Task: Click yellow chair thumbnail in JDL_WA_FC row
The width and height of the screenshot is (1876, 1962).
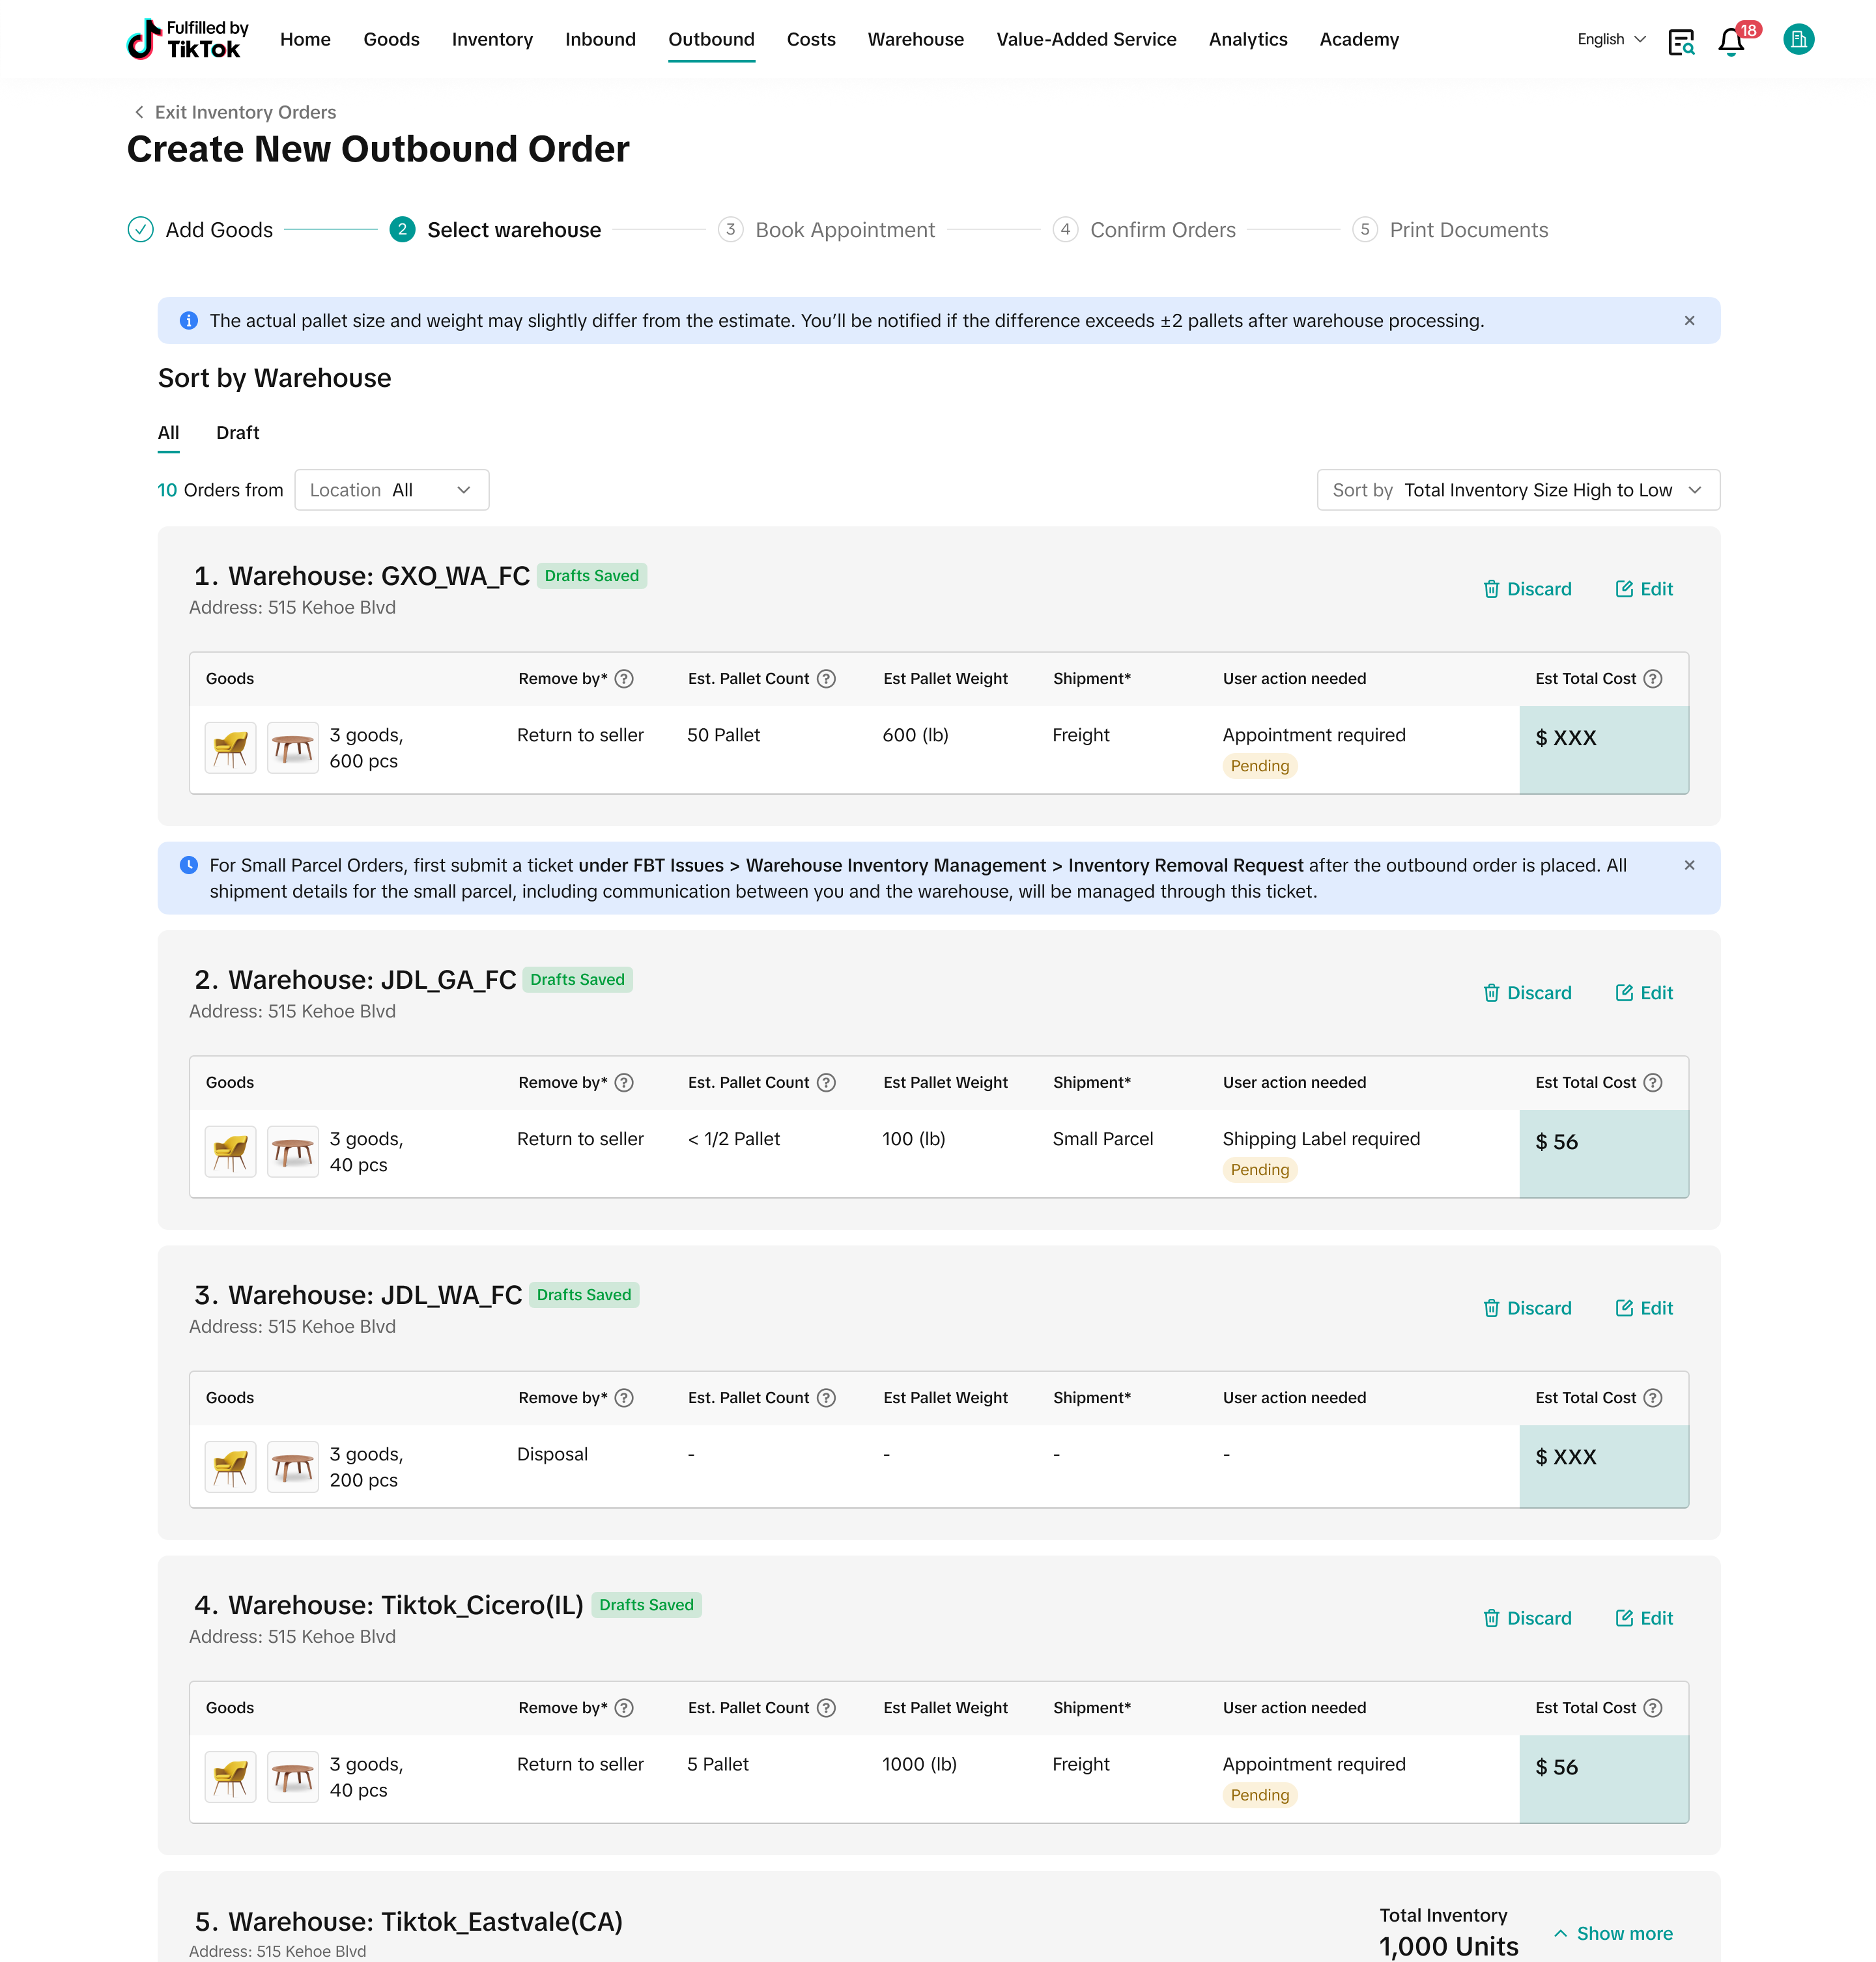Action: point(230,1467)
